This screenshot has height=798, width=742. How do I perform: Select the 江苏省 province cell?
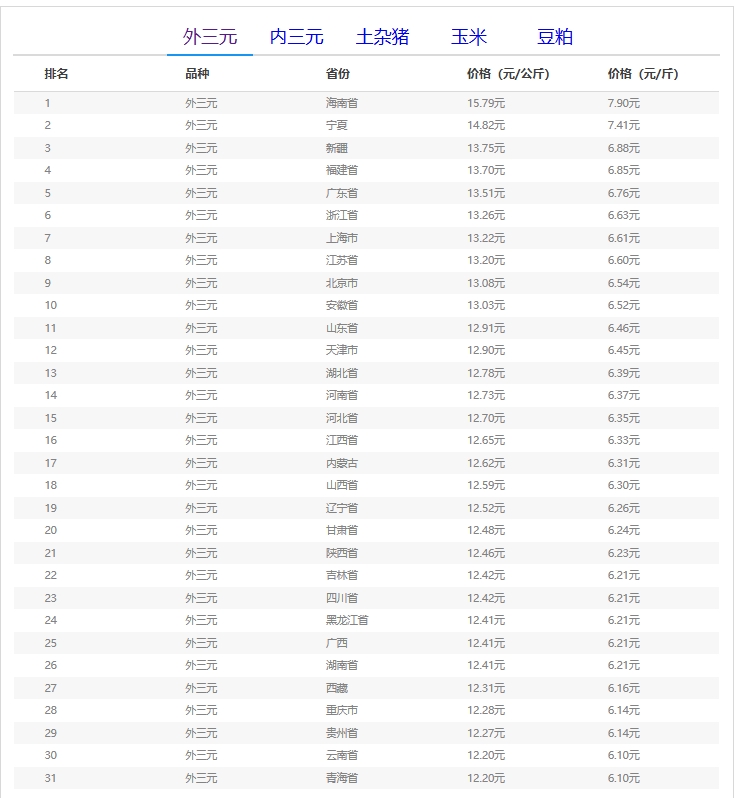point(342,260)
